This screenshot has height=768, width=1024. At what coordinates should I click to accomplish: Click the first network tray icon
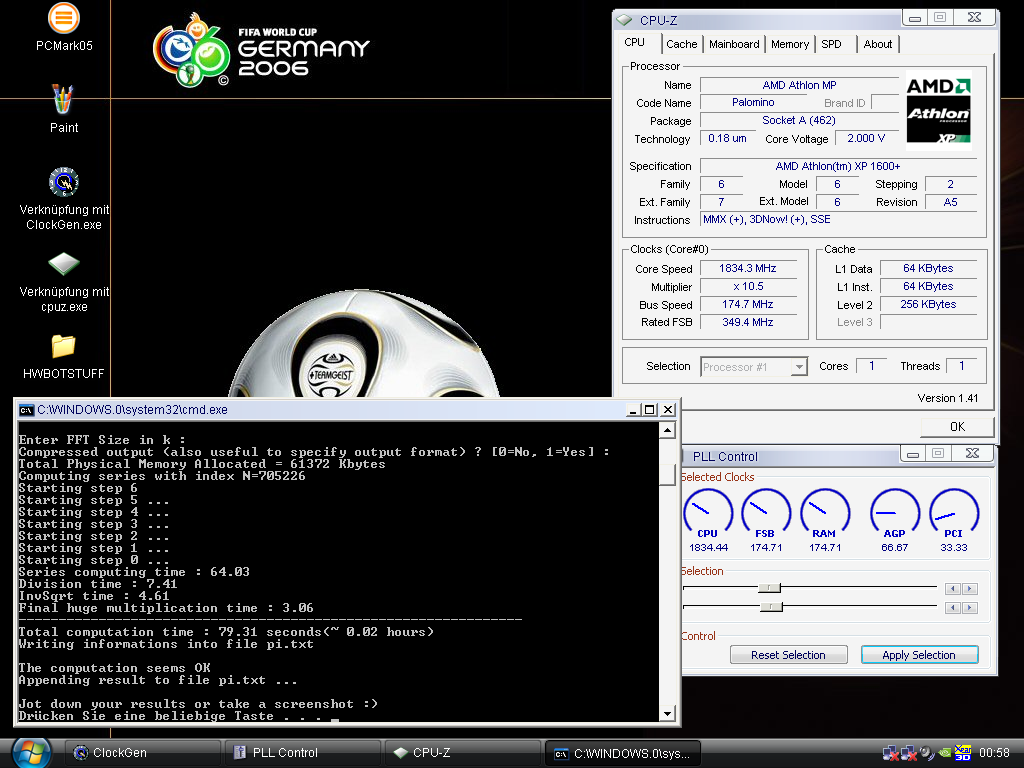pyautogui.click(x=890, y=753)
